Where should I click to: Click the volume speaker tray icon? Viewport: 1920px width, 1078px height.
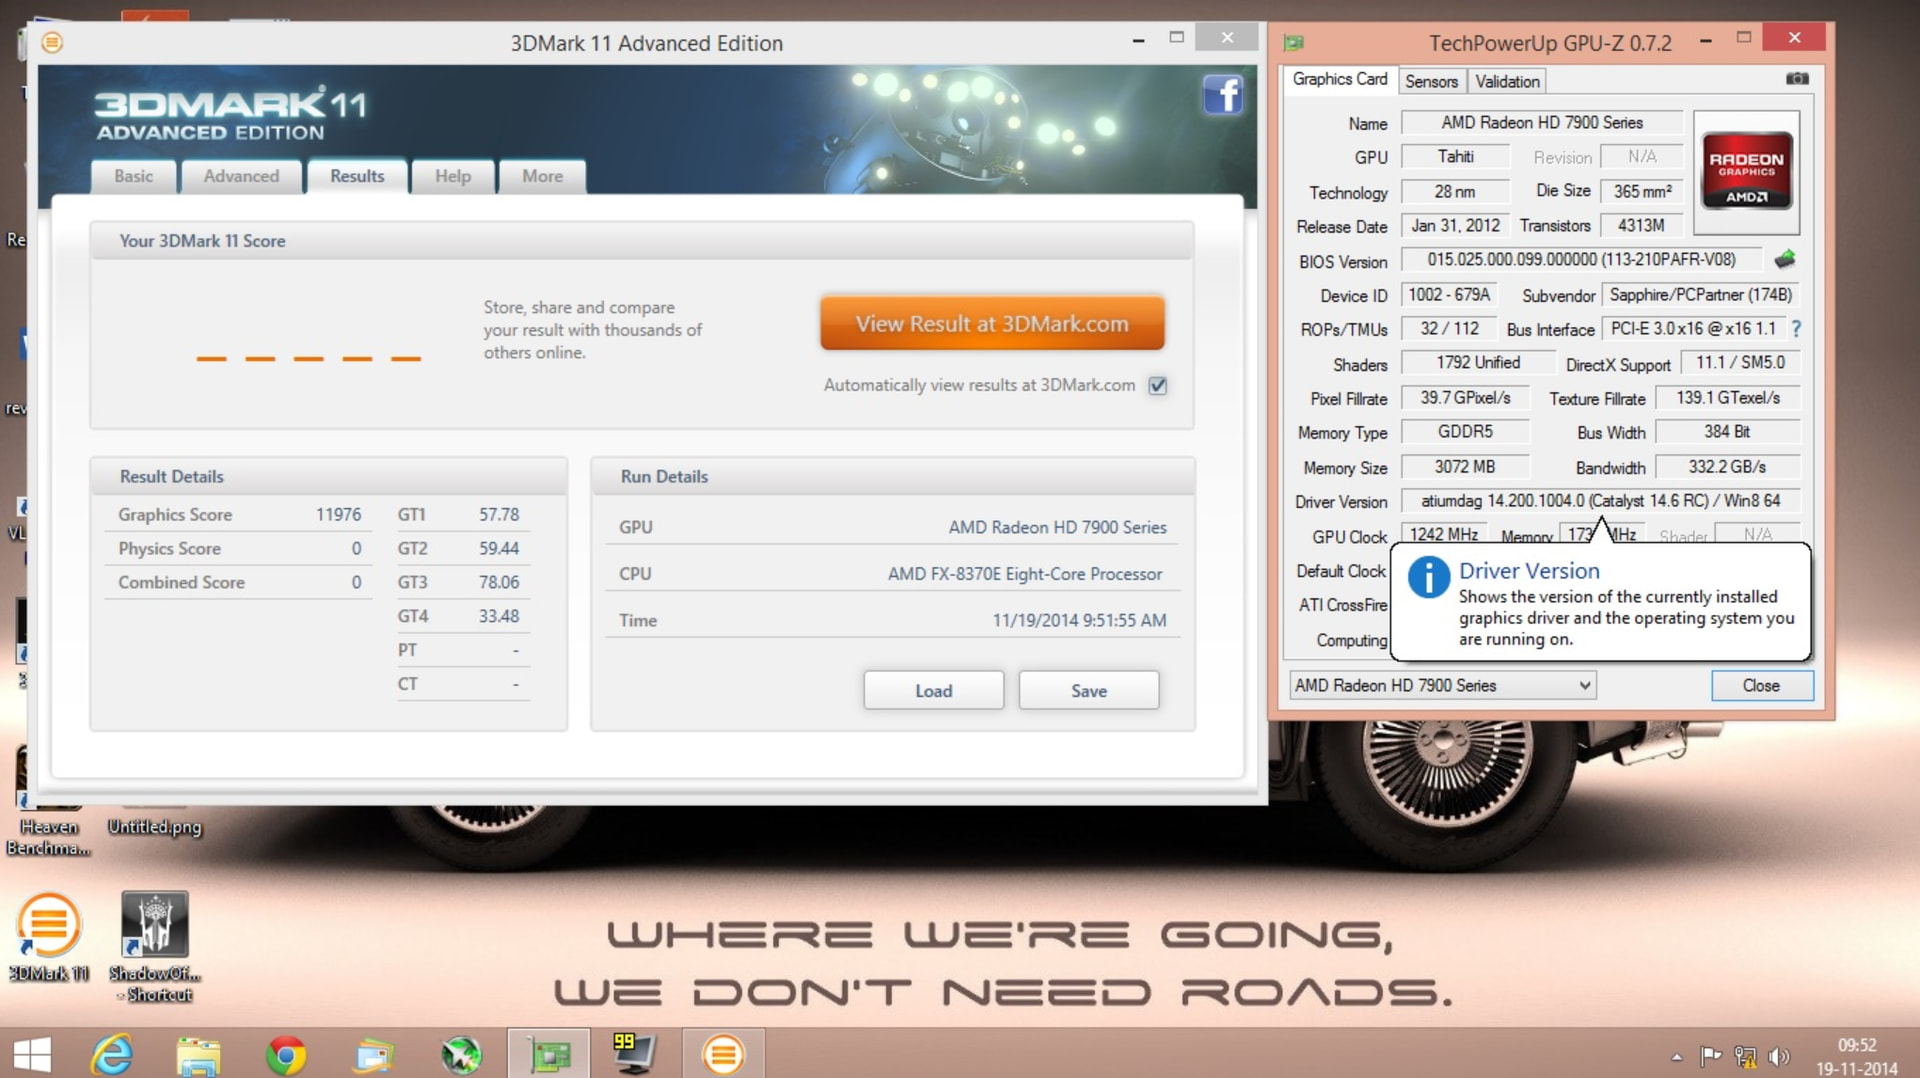[1779, 1056]
